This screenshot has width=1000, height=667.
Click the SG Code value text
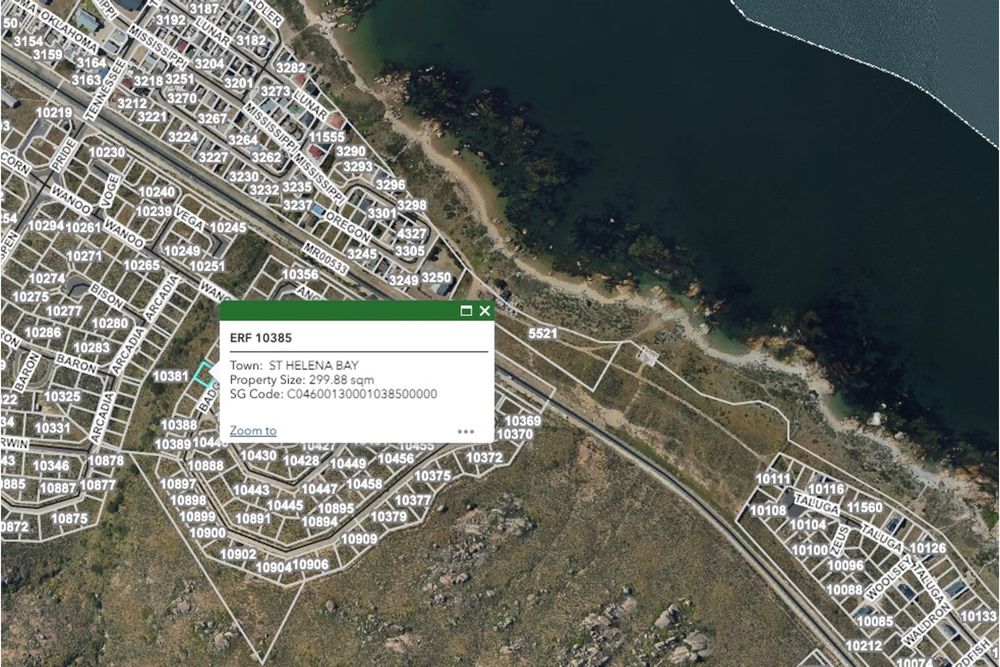pyautogui.click(x=362, y=394)
